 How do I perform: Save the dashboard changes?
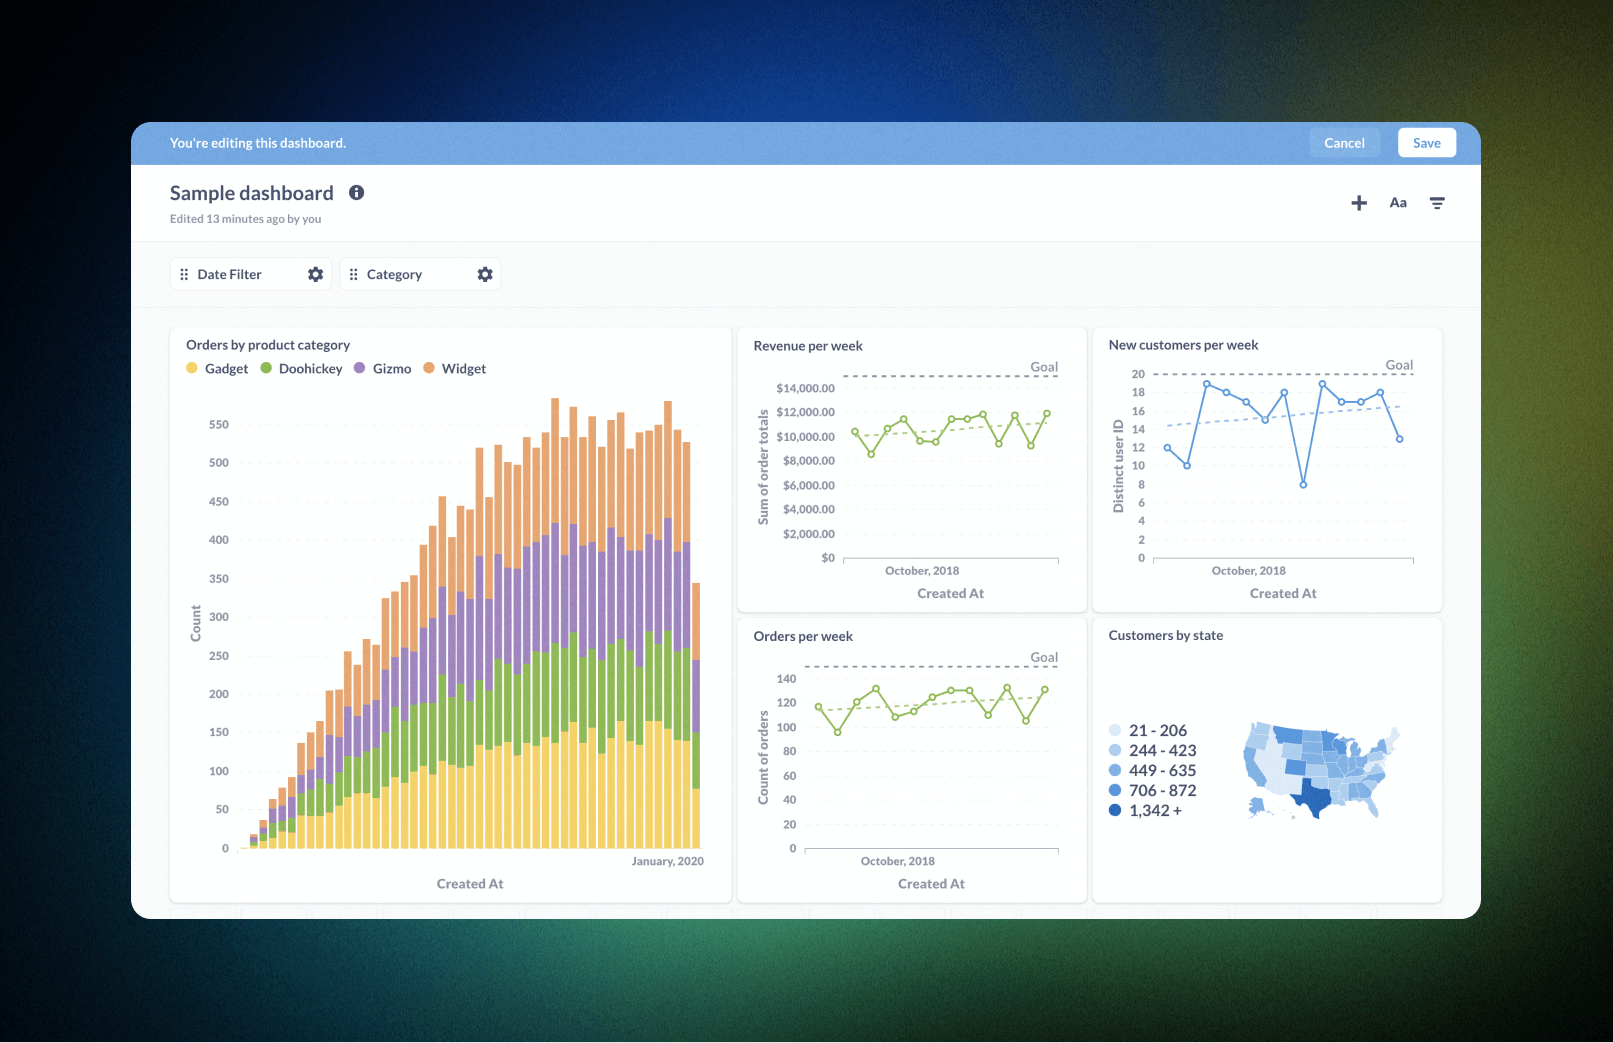point(1427,143)
